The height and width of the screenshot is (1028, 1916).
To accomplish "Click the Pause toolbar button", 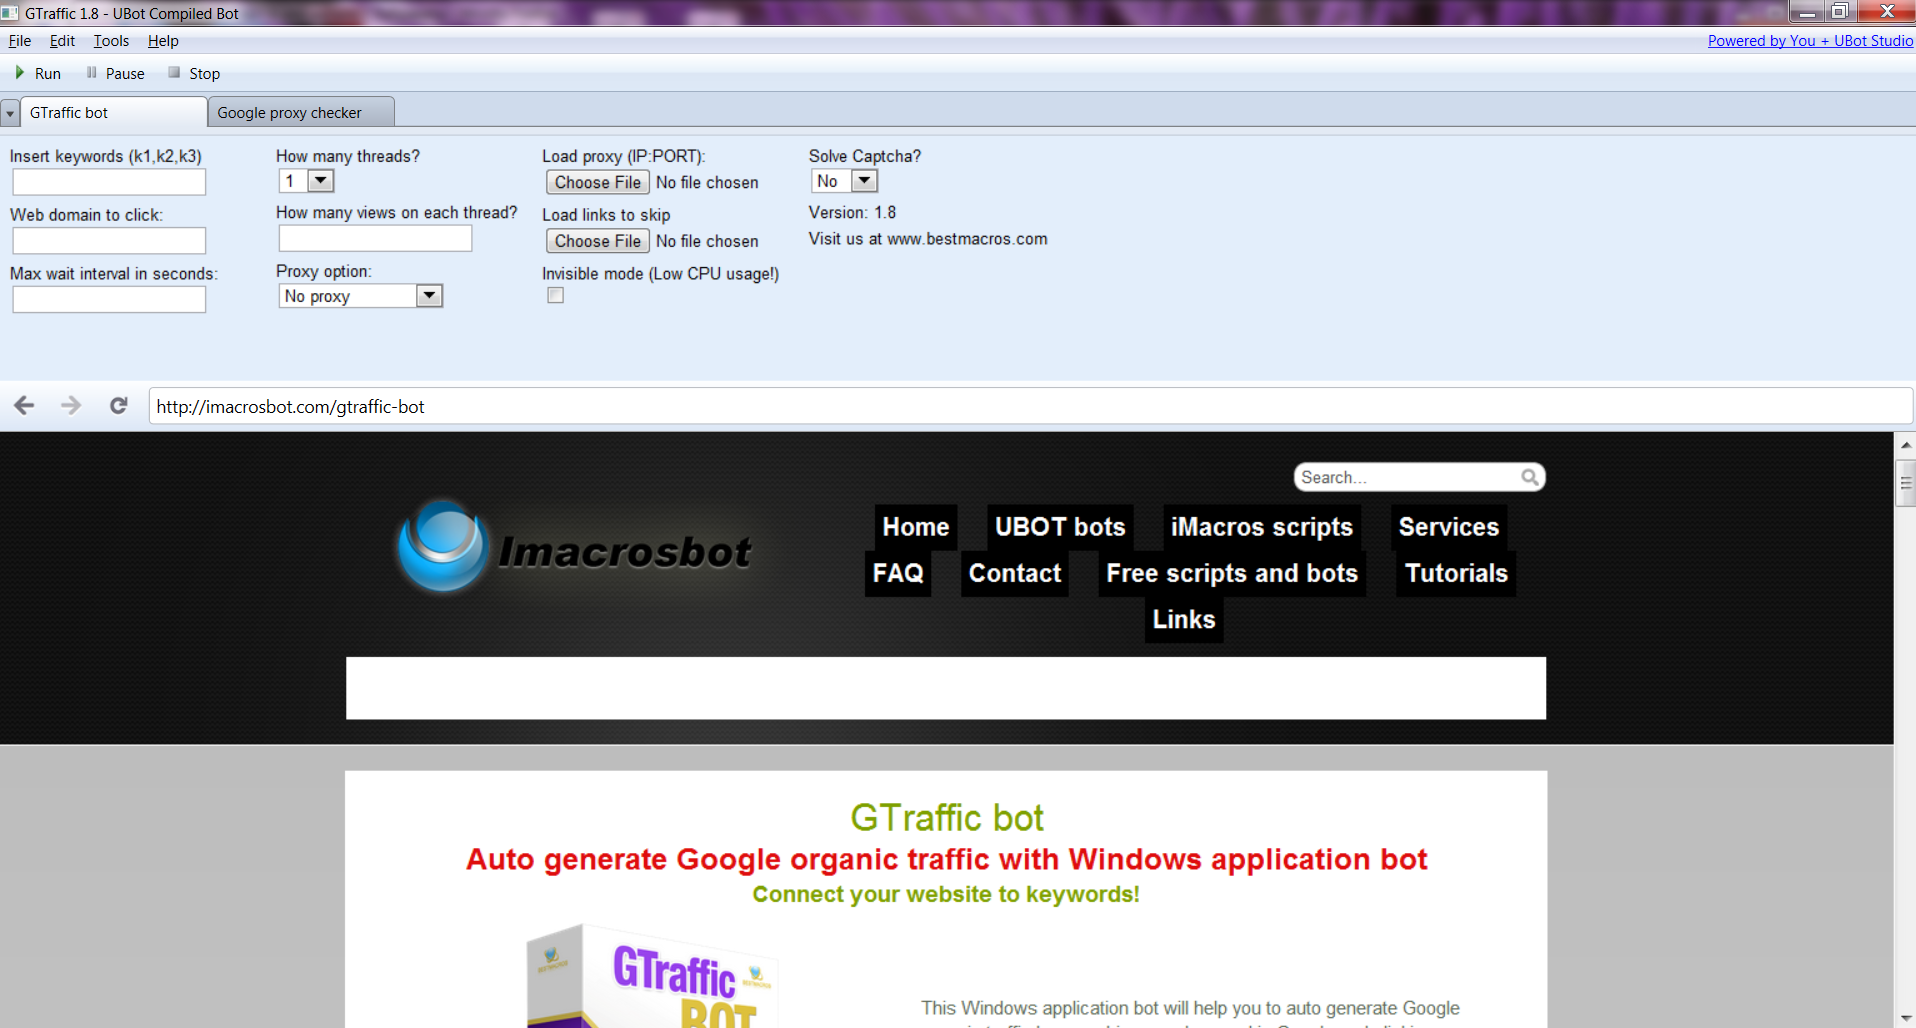I will pos(115,73).
